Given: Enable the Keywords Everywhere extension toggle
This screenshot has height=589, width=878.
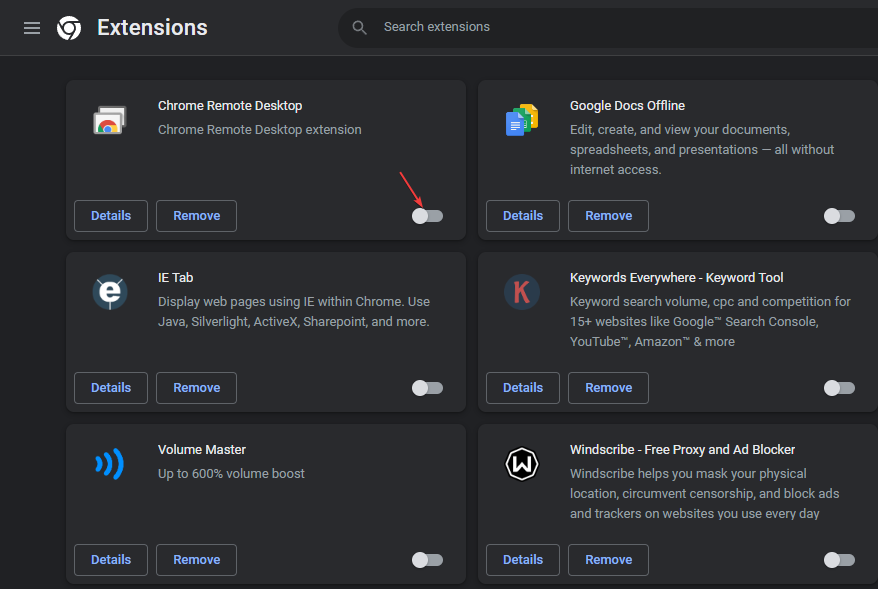Looking at the screenshot, I should click(839, 388).
